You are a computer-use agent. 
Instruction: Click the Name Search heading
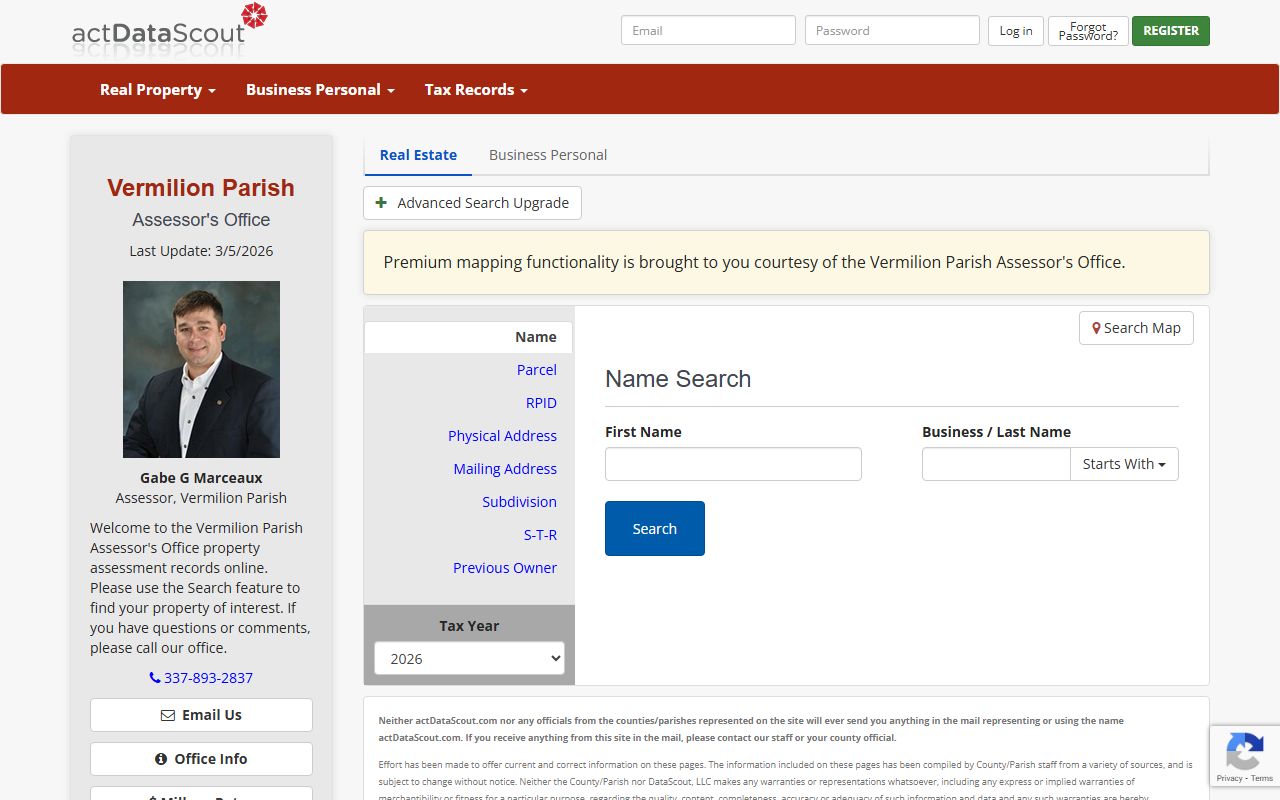678,379
